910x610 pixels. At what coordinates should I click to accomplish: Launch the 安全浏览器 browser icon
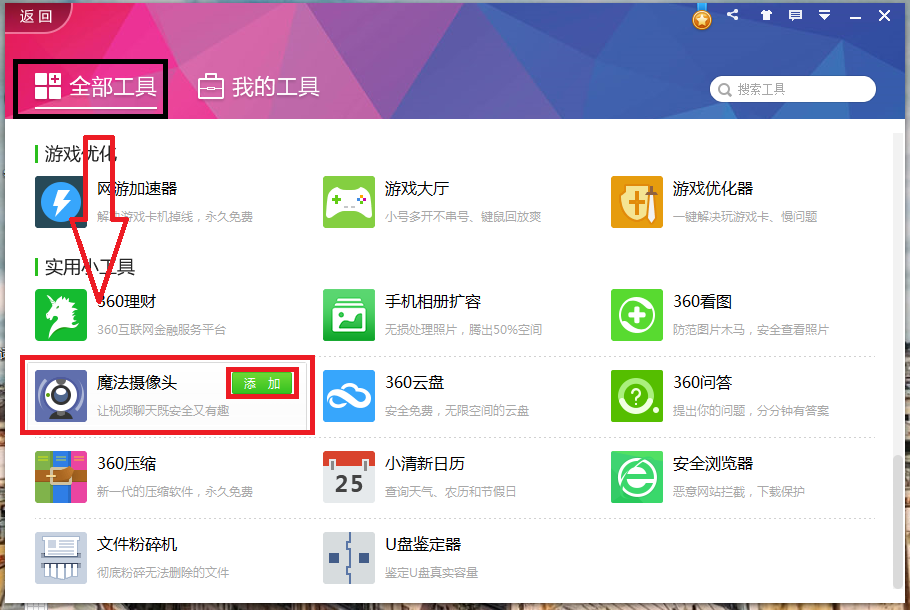(x=637, y=477)
